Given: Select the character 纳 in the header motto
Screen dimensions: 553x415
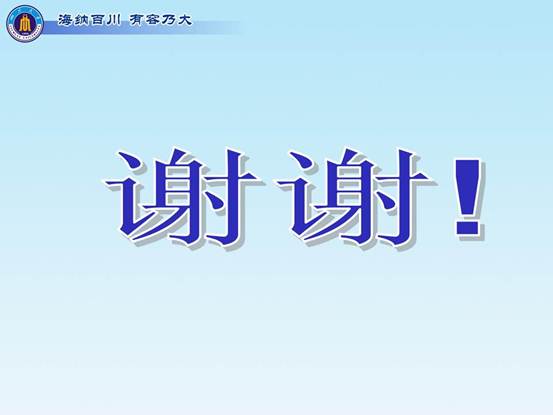Looking at the screenshot, I should coord(82,20).
